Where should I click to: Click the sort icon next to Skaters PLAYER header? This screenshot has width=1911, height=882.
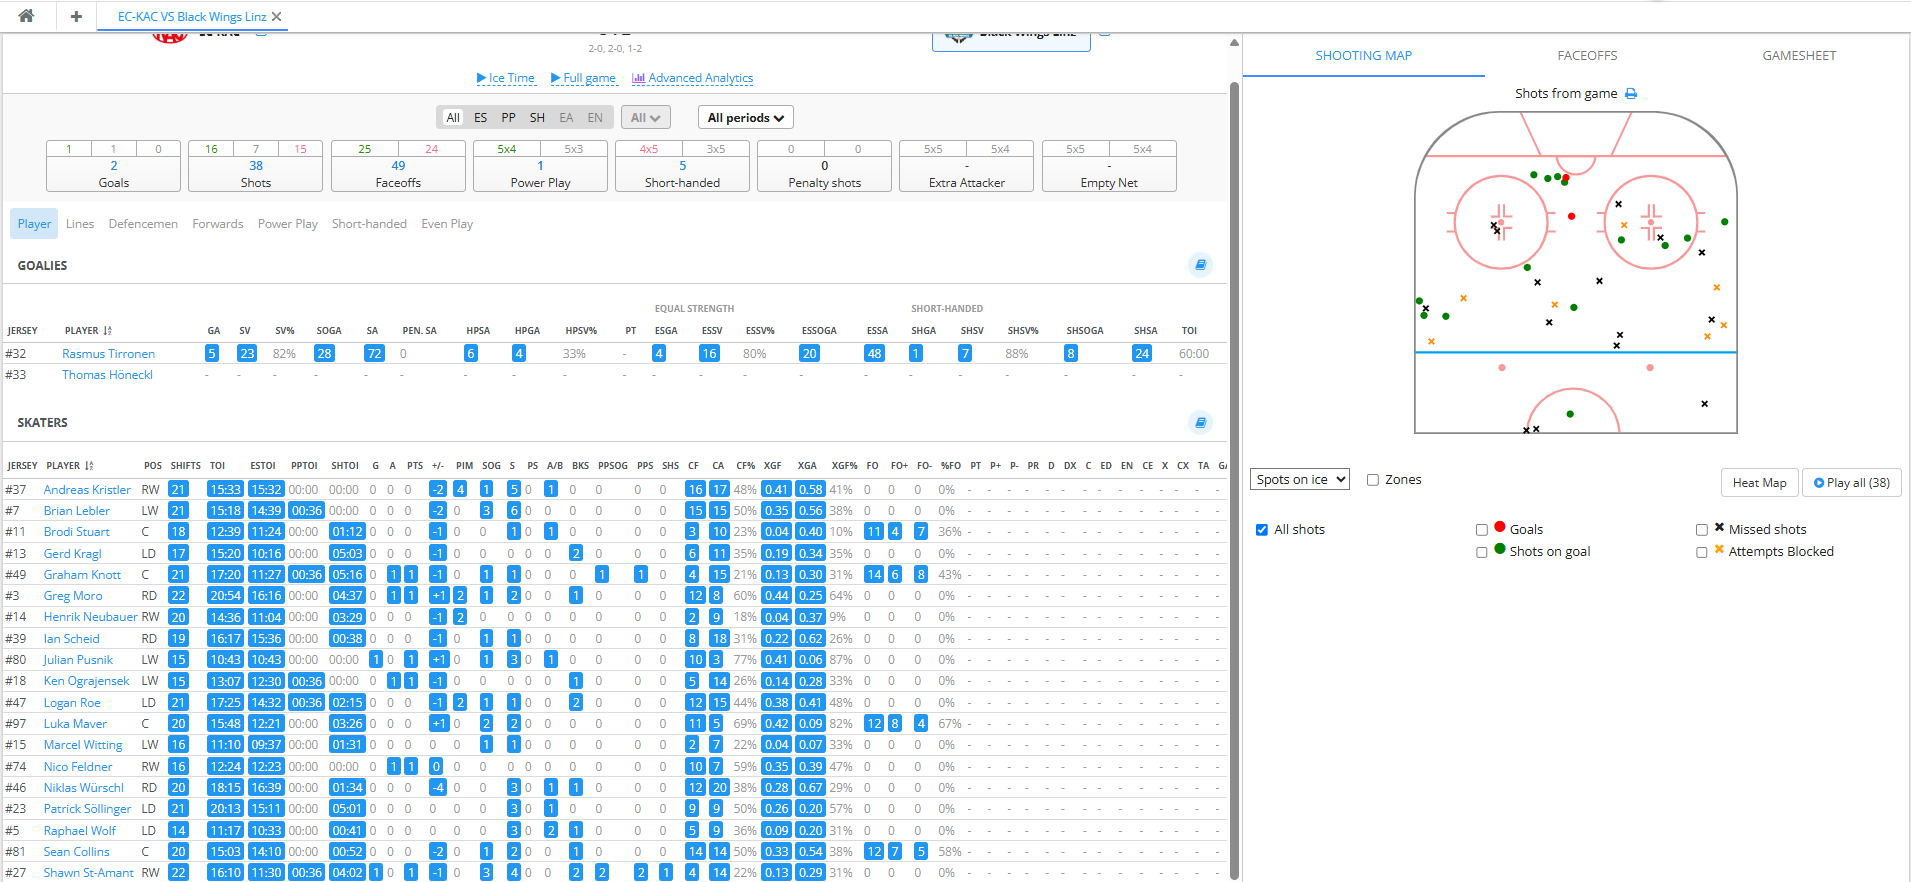pos(90,466)
